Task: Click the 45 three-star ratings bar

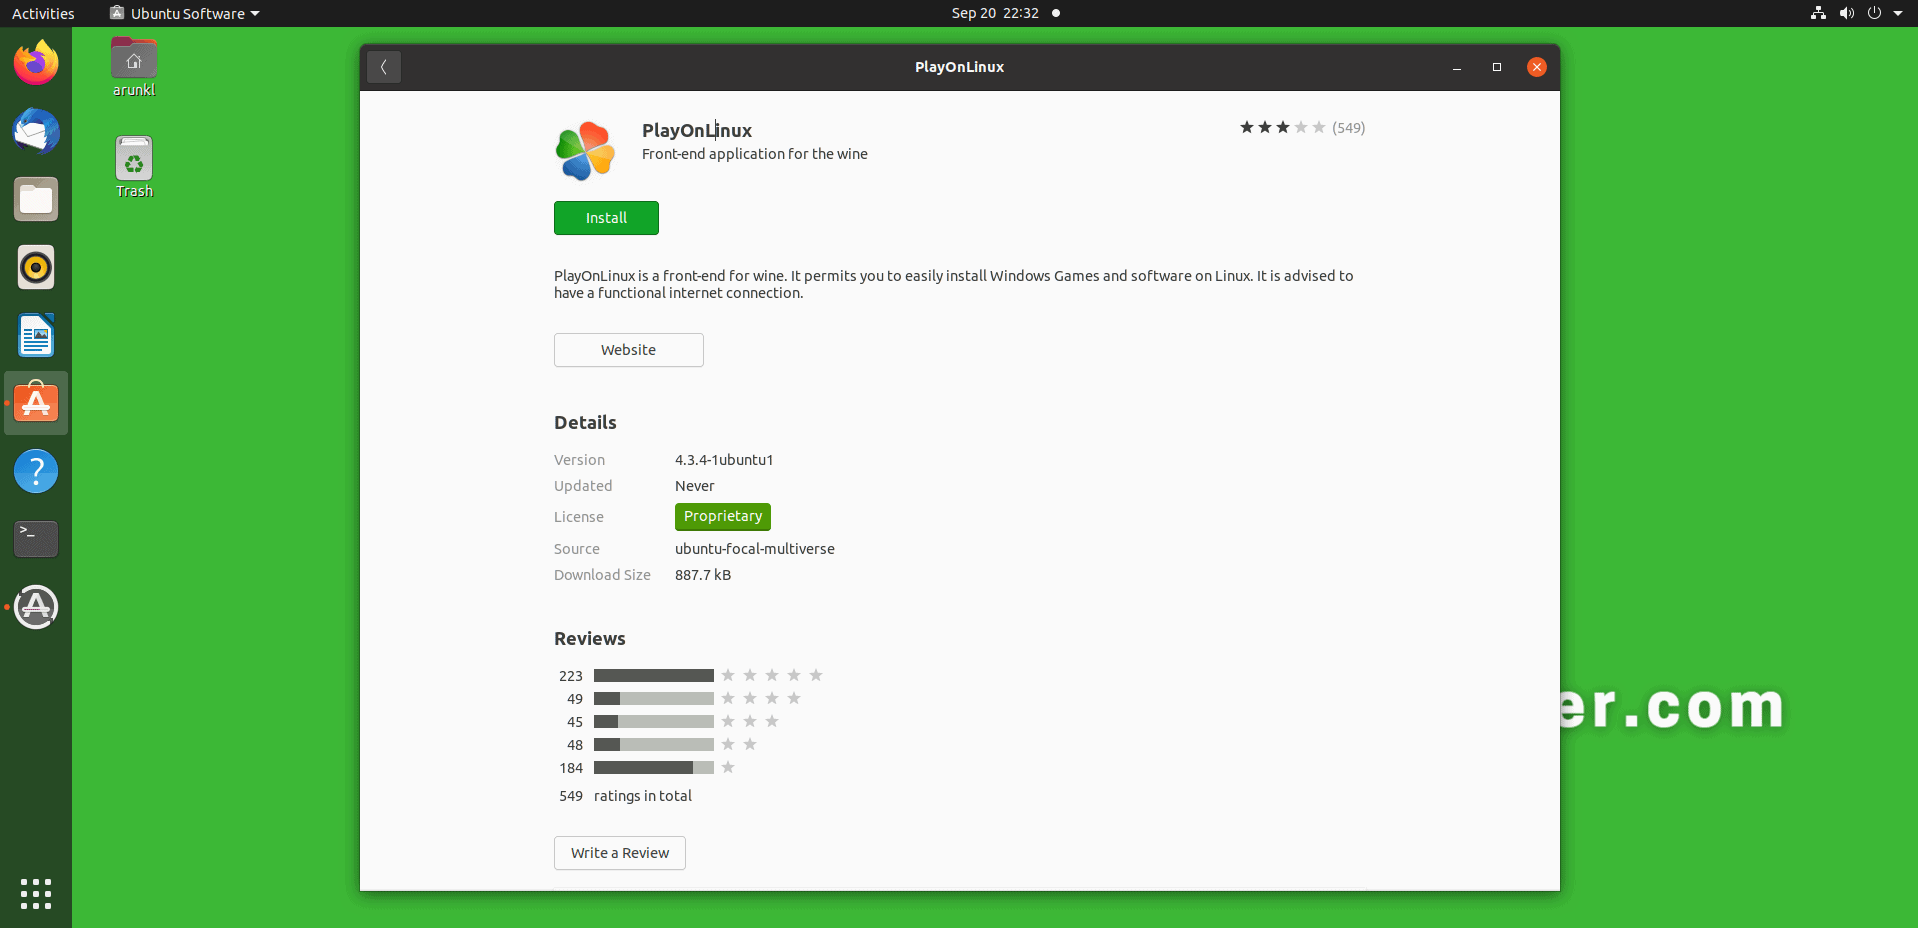Action: pos(654,722)
